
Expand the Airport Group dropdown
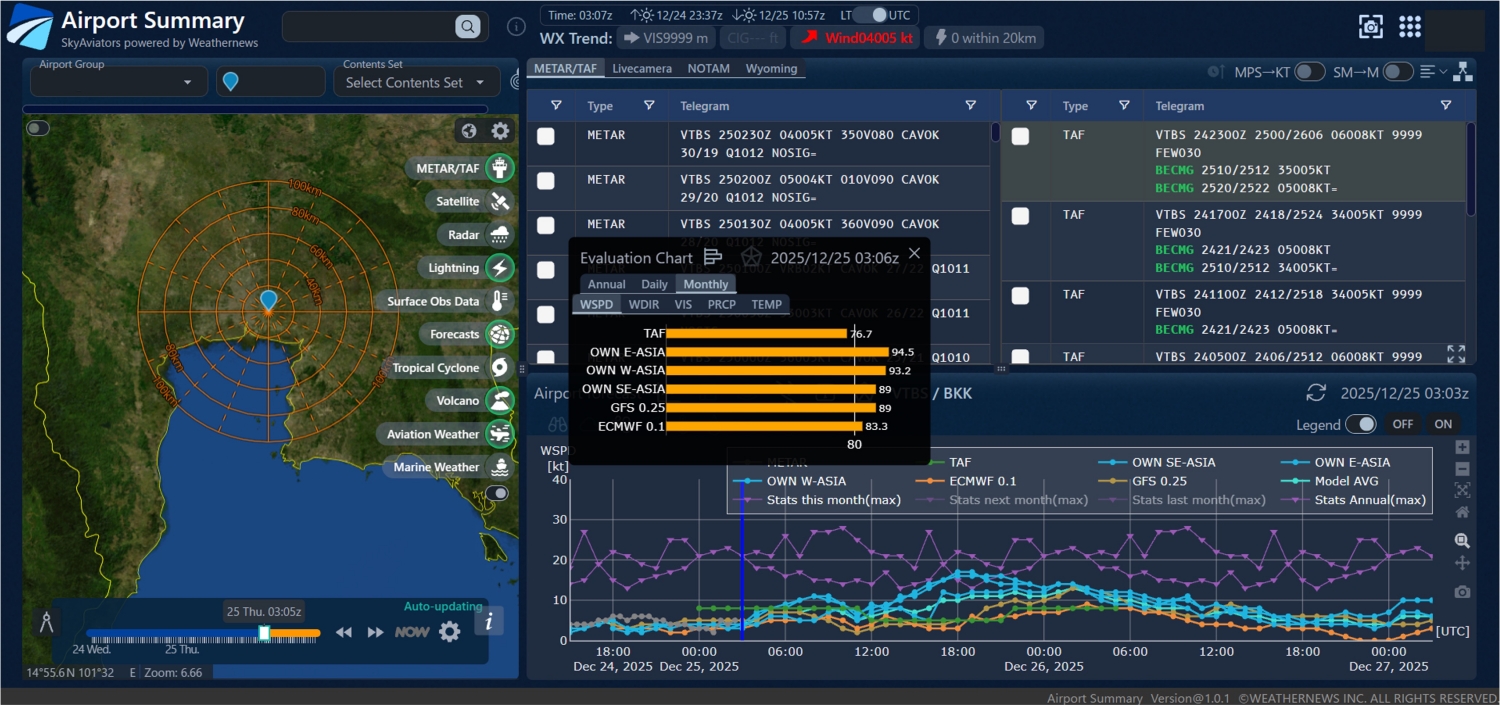click(x=187, y=83)
